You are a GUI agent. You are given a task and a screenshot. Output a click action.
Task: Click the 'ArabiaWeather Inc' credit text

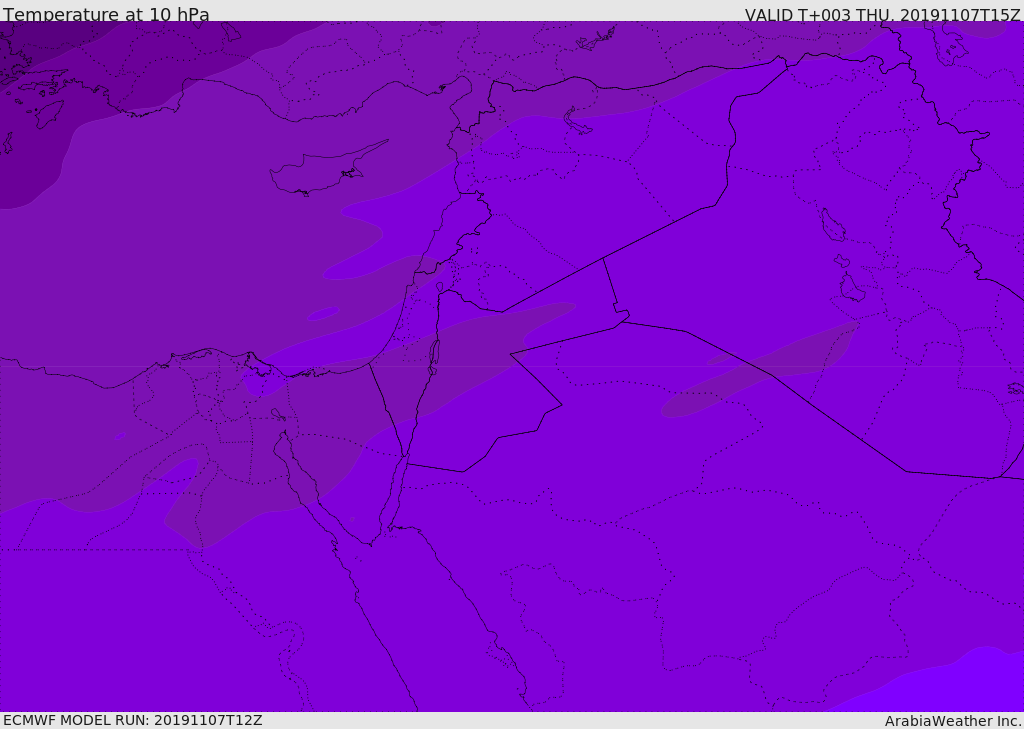coord(952,721)
